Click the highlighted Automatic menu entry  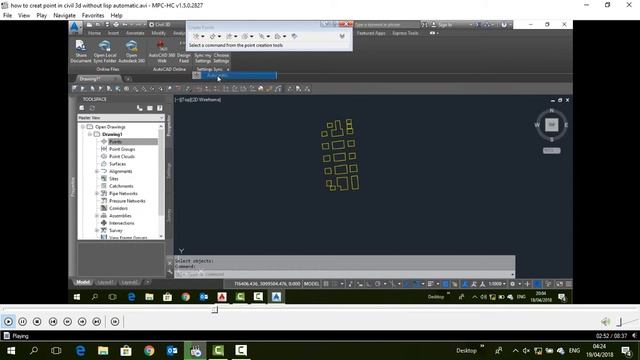point(235,75)
